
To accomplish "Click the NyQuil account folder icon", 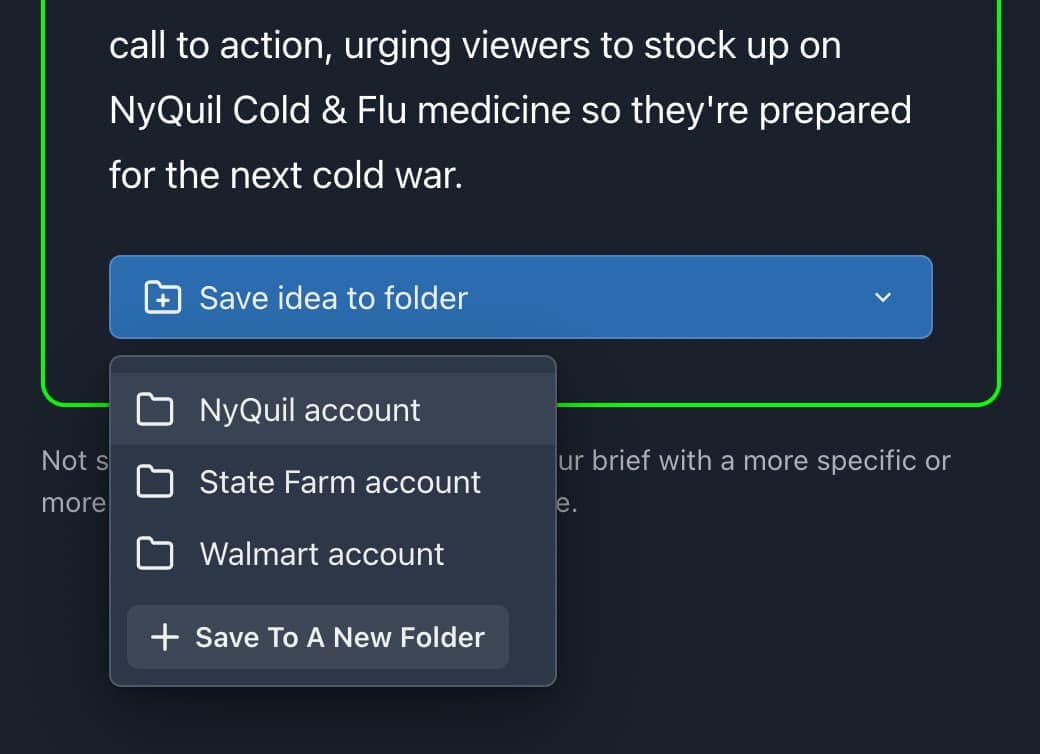I will (x=154, y=410).
